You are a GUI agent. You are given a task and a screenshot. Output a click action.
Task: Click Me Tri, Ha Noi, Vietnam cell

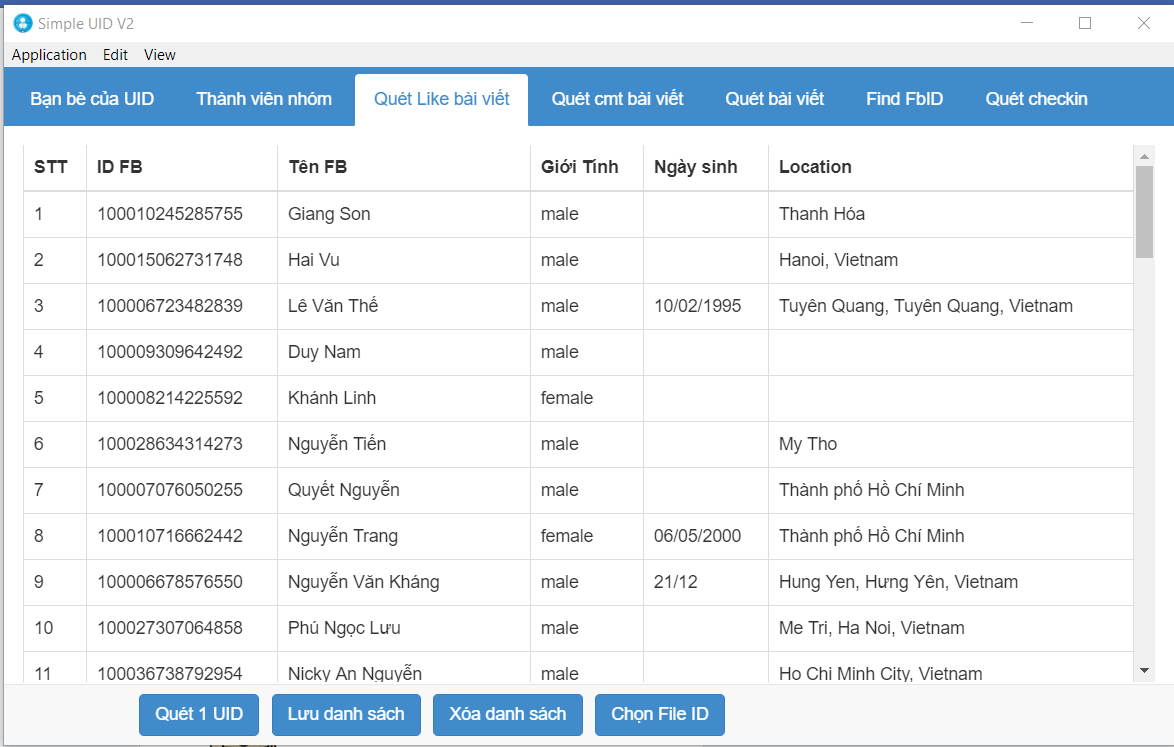point(951,629)
